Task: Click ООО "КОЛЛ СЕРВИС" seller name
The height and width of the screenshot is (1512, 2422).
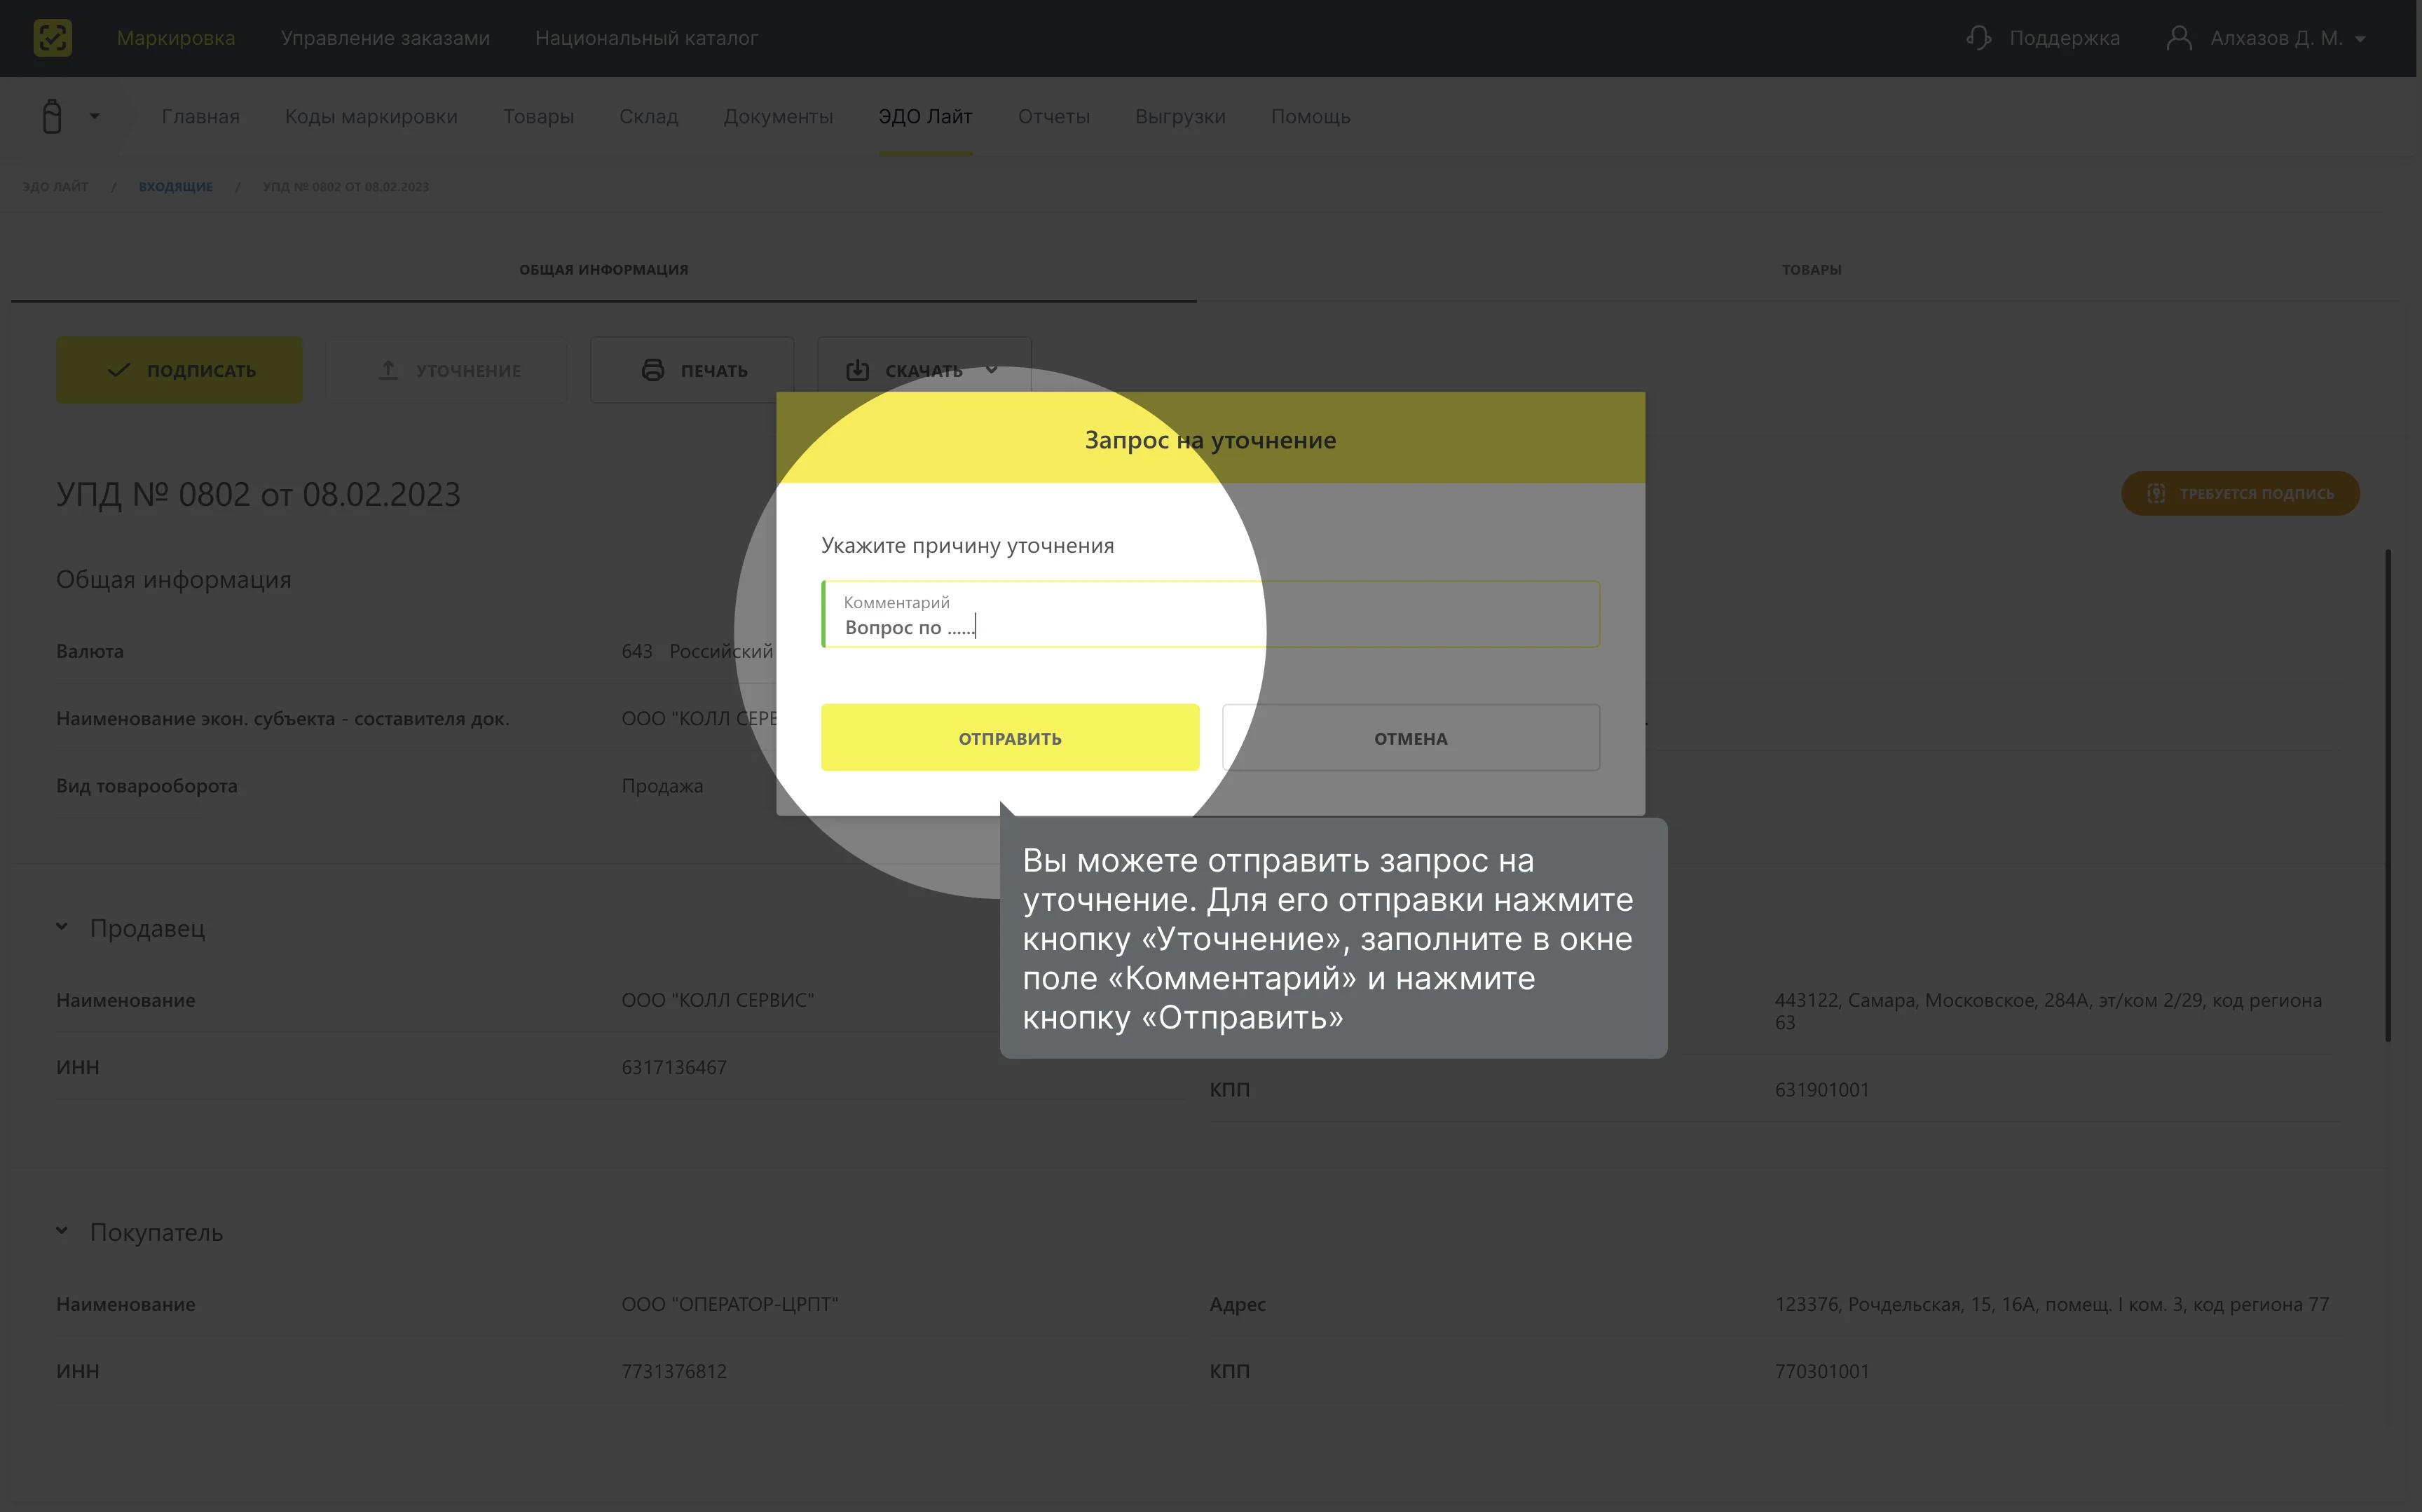Action: tap(717, 1000)
